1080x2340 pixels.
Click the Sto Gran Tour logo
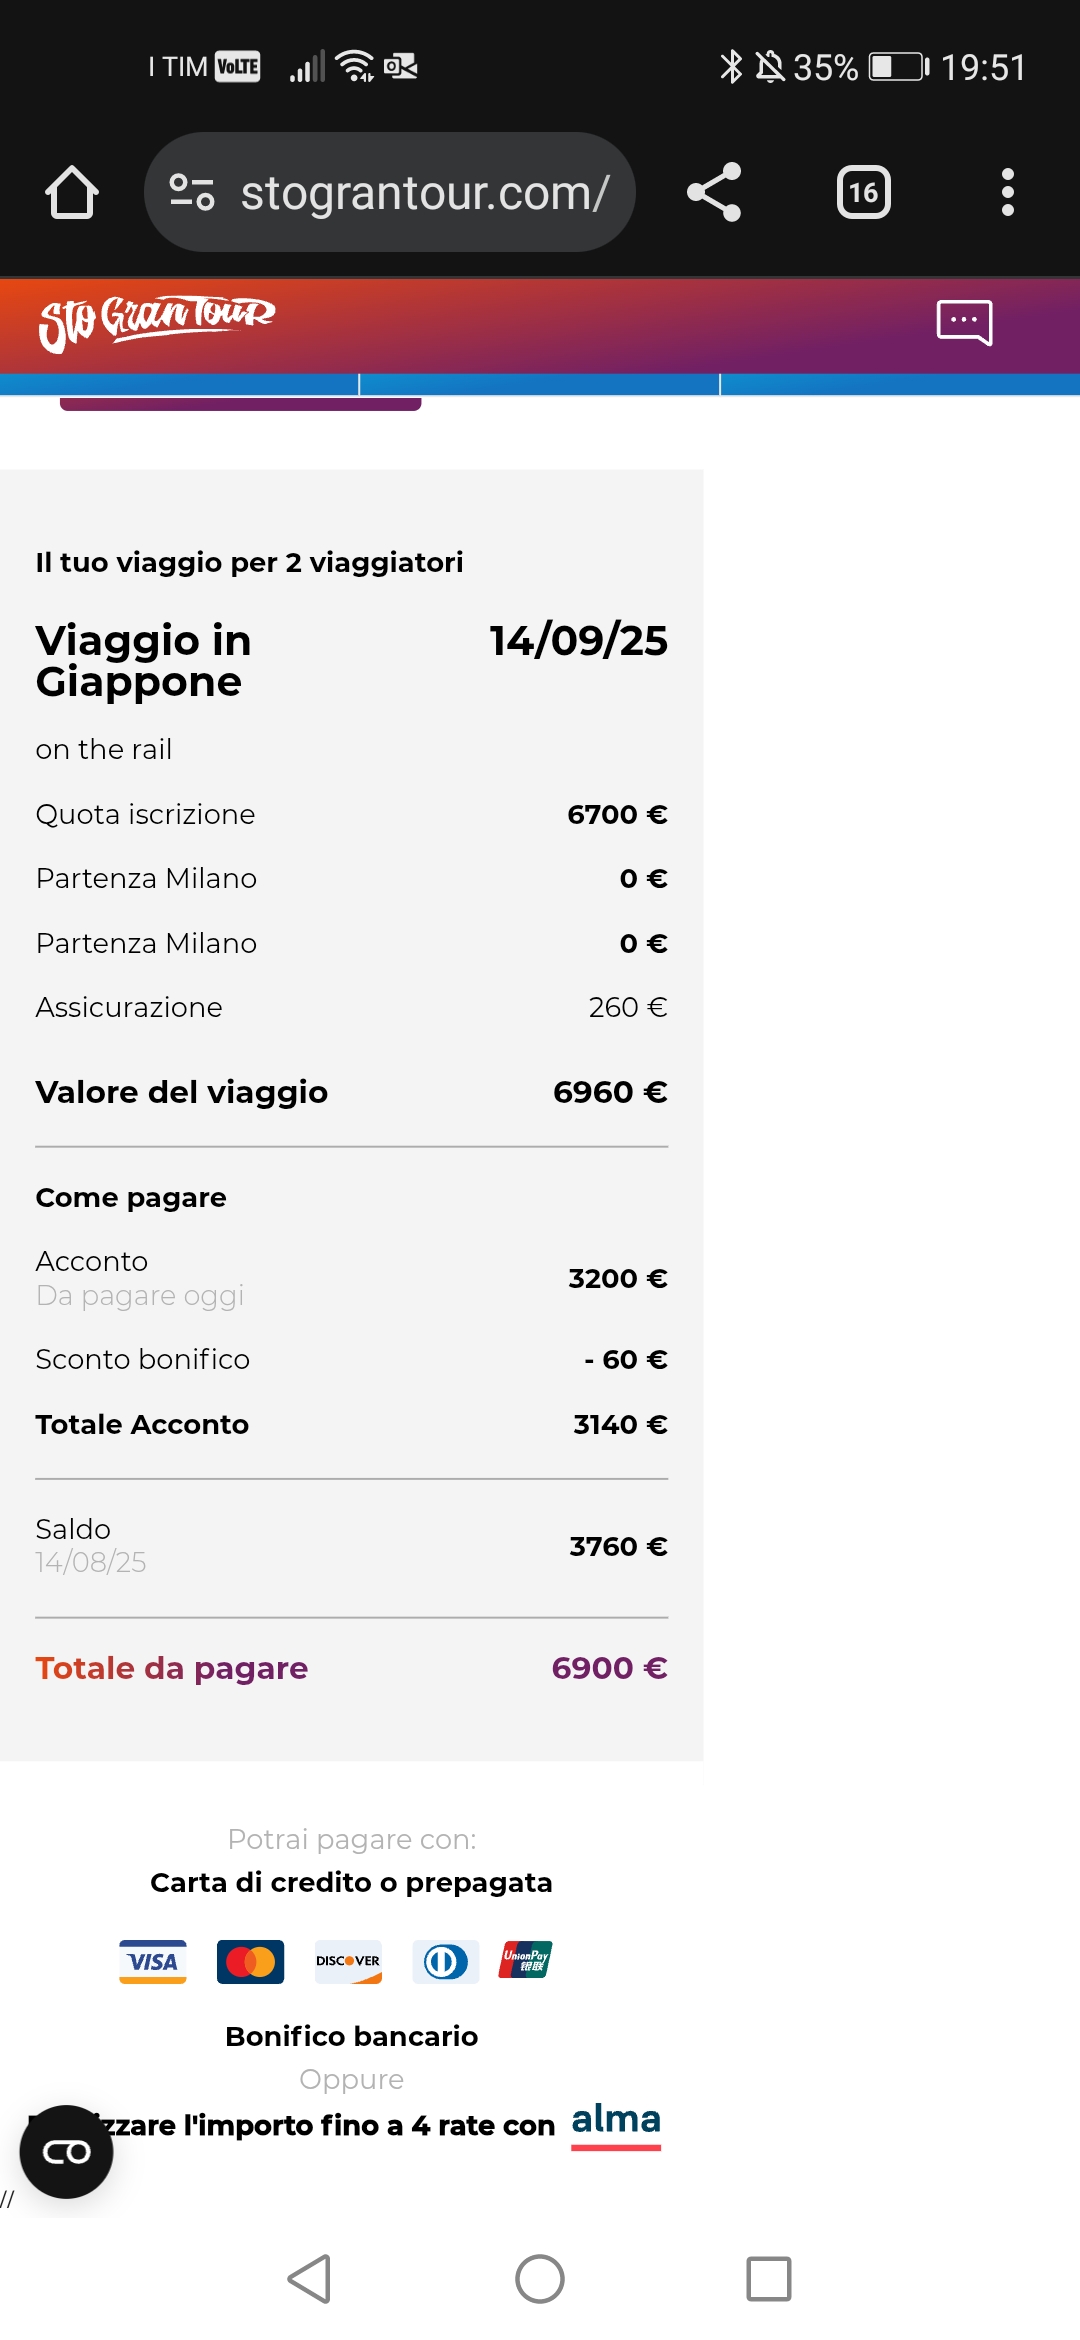coord(157,322)
